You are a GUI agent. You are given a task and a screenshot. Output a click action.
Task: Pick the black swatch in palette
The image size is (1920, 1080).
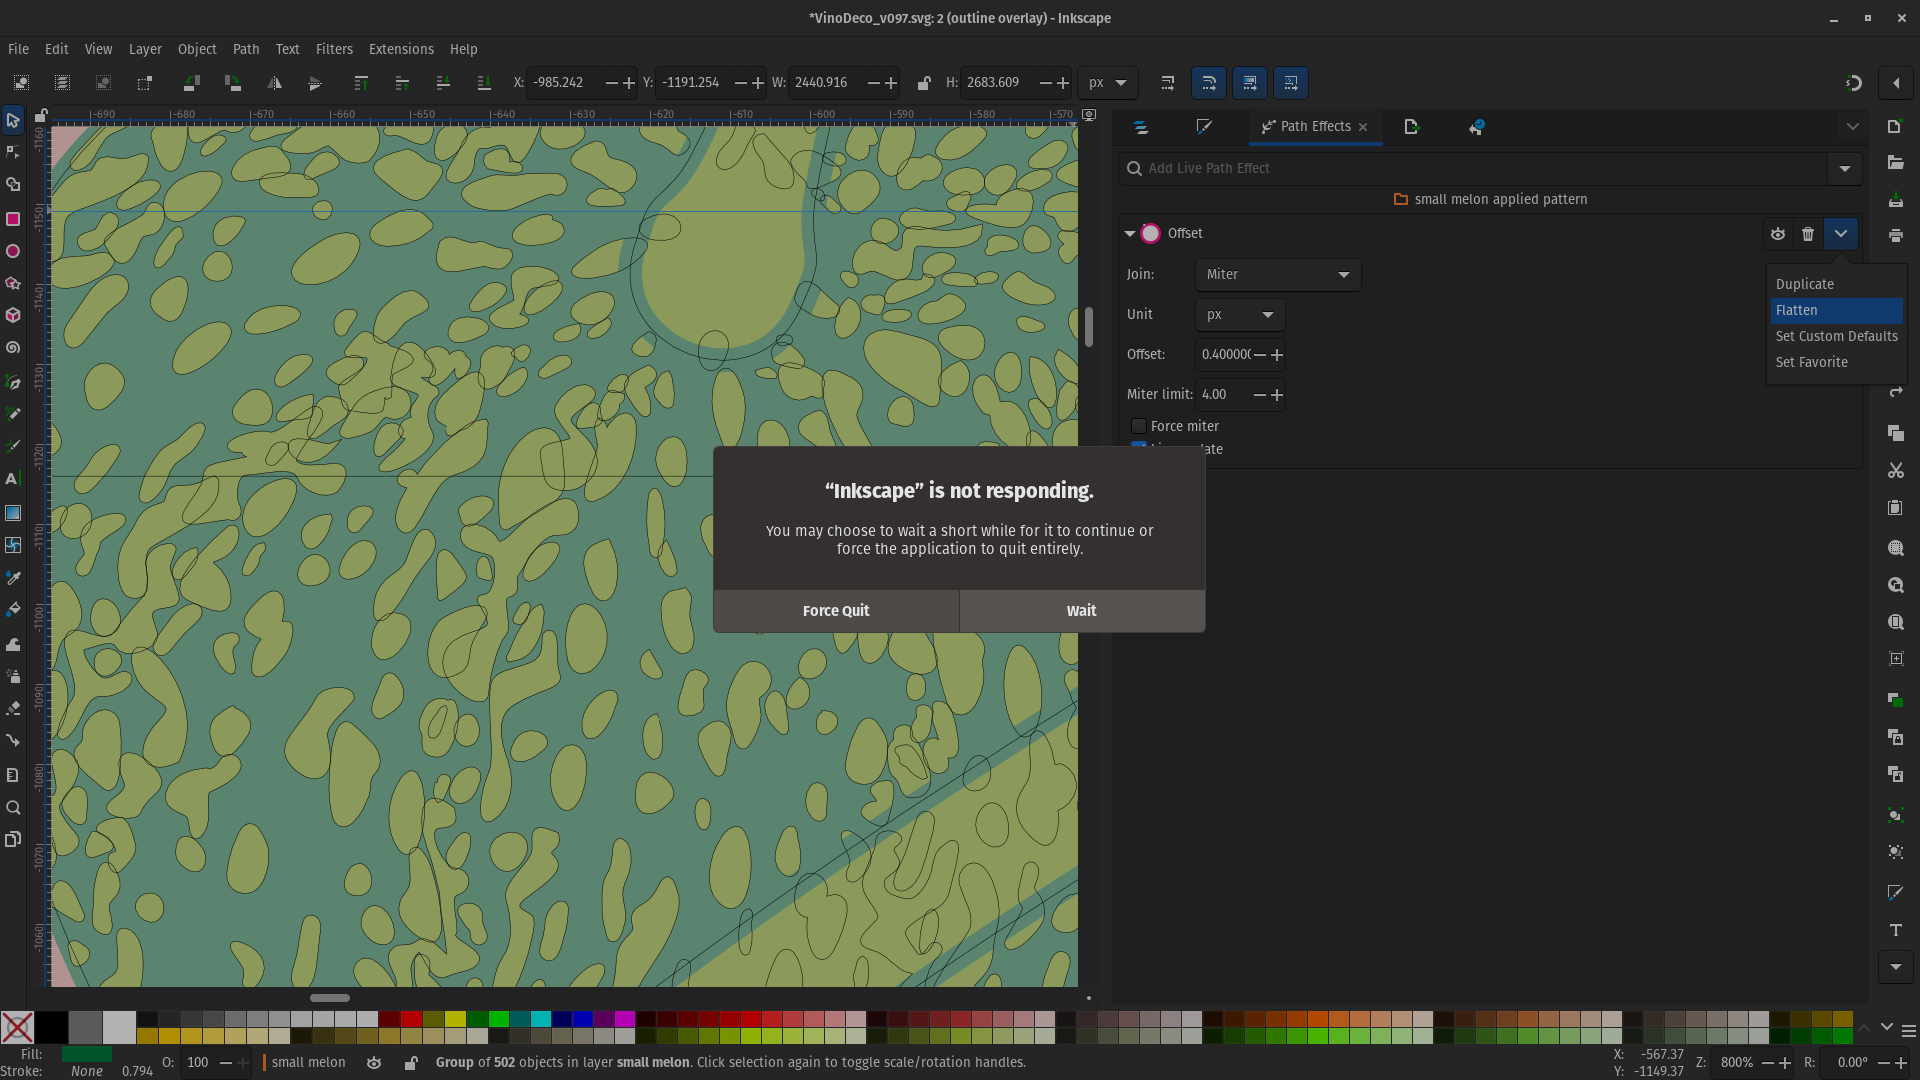tap(52, 1027)
